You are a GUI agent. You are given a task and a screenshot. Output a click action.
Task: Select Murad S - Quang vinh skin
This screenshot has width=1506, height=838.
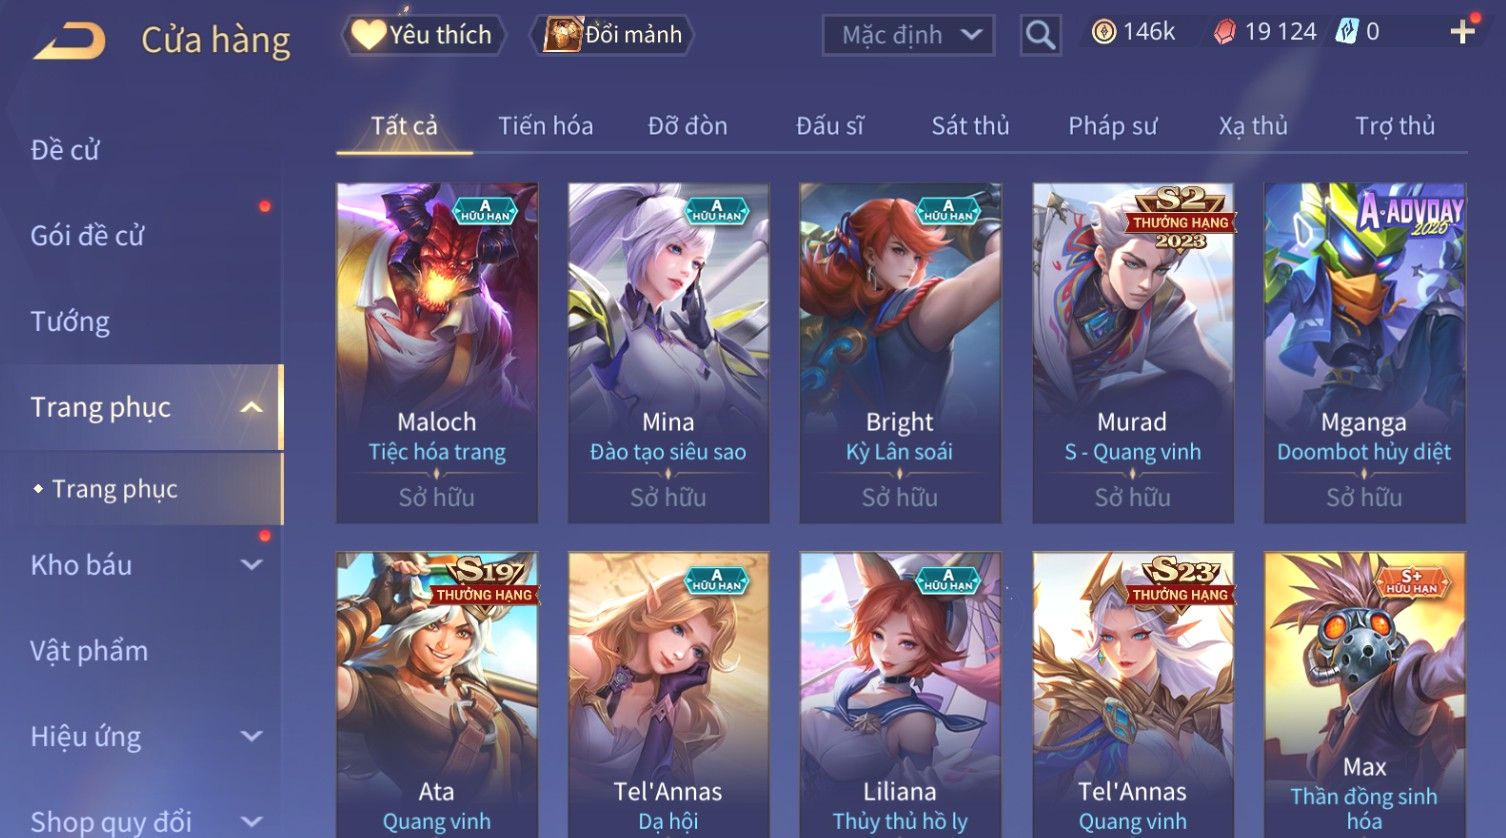pos(1133,353)
